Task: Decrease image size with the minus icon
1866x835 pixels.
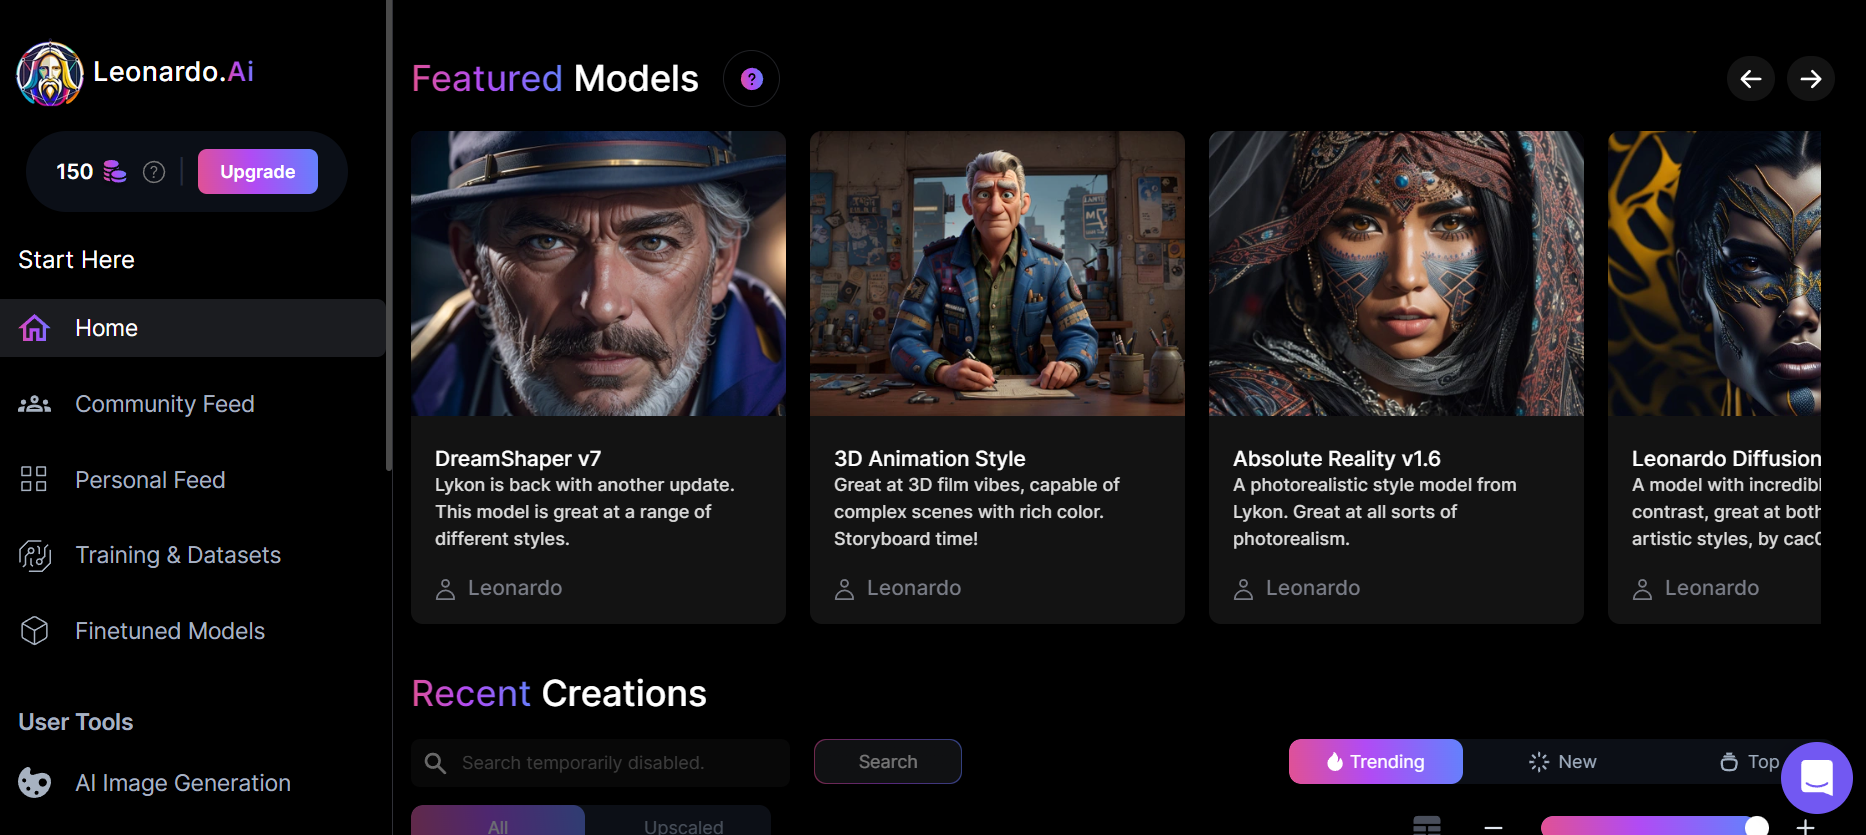Action: coord(1494,827)
